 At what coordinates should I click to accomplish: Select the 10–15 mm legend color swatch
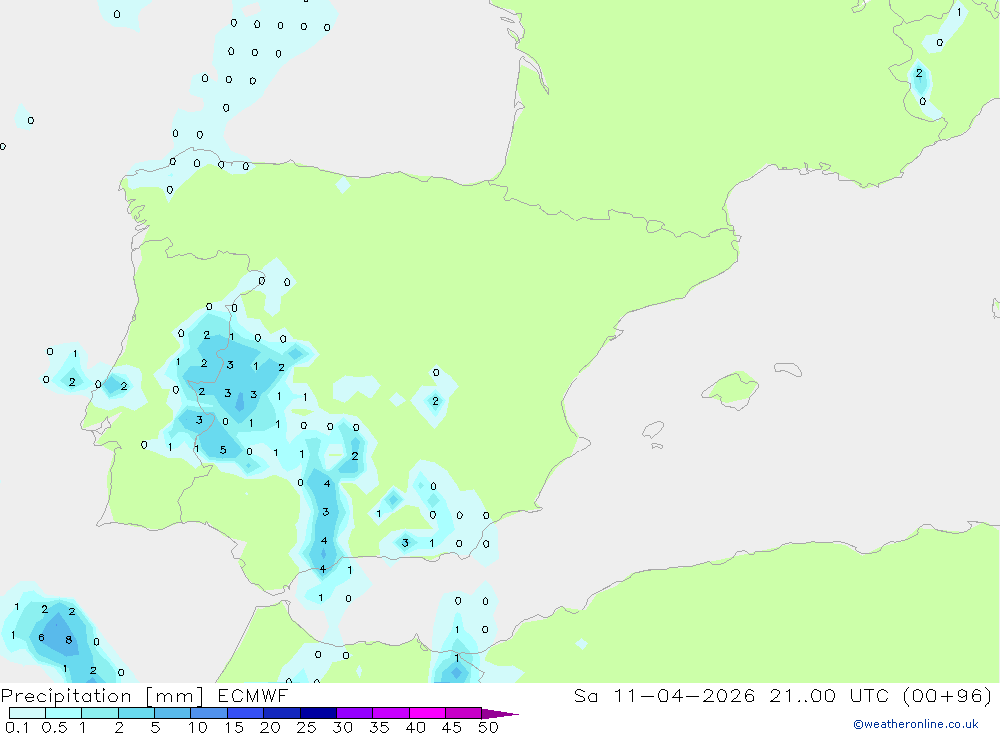(x=209, y=713)
